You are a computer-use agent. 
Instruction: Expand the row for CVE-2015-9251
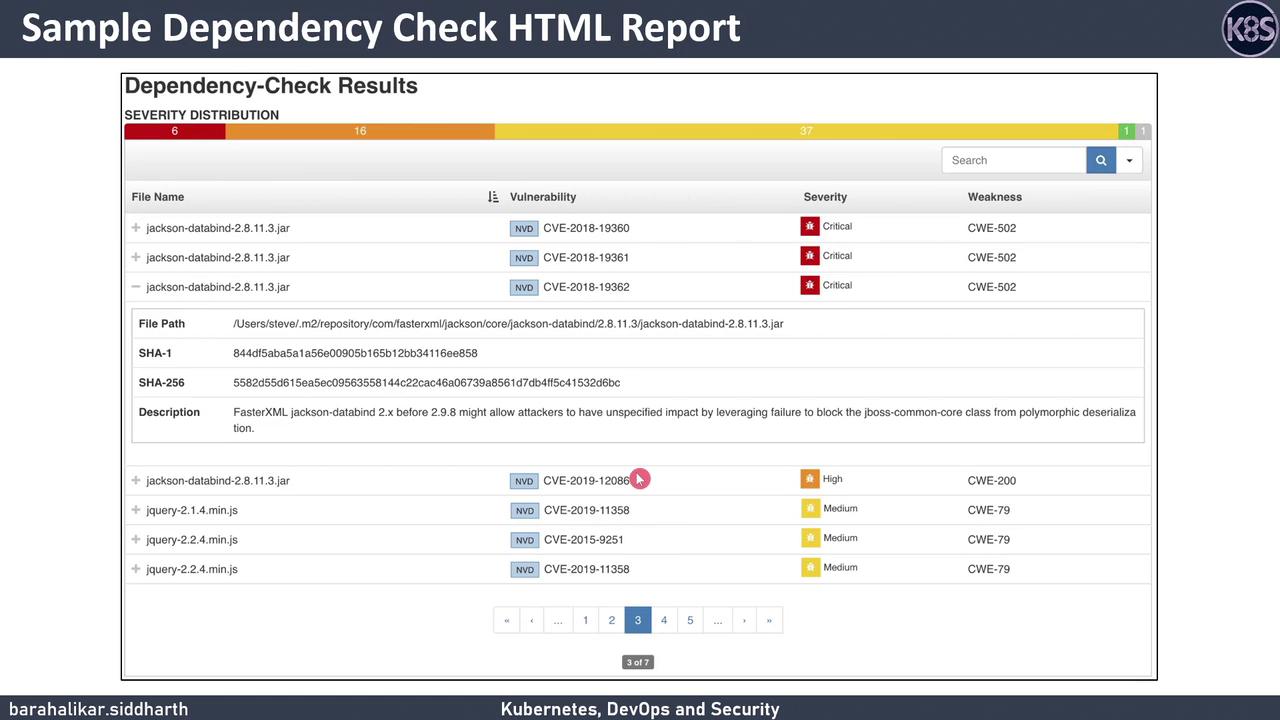tap(136, 539)
